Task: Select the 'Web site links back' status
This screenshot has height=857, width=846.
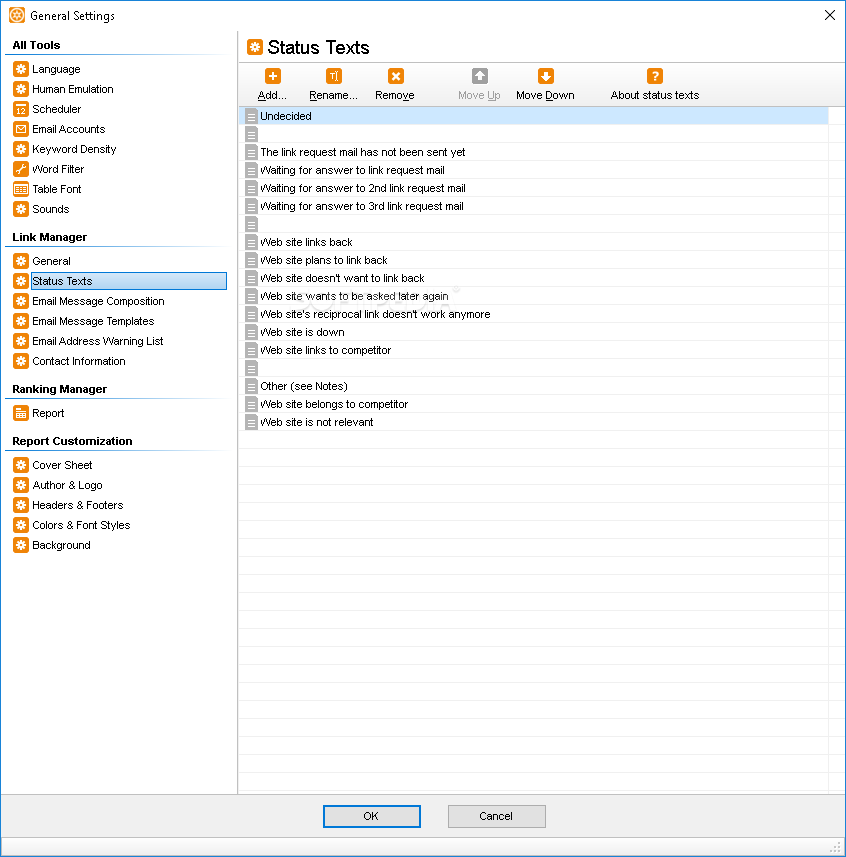Action: point(533,242)
